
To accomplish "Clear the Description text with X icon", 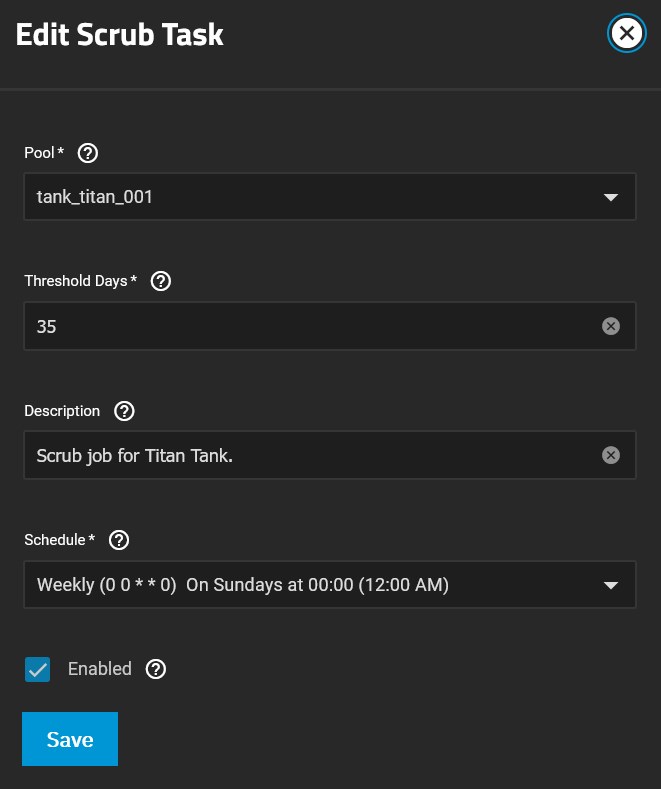I will 611,455.
